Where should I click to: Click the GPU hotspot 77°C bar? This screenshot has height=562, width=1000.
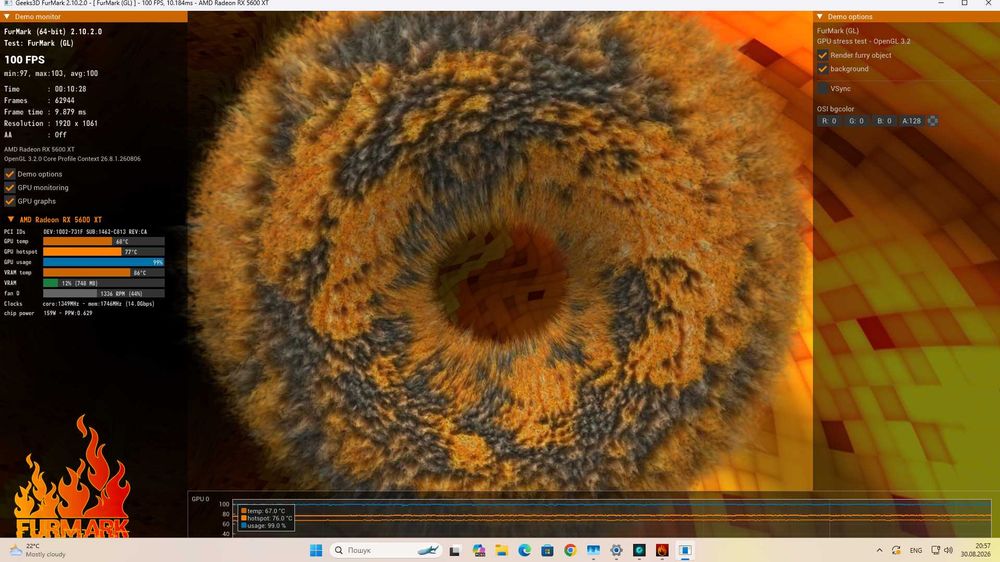click(103, 251)
